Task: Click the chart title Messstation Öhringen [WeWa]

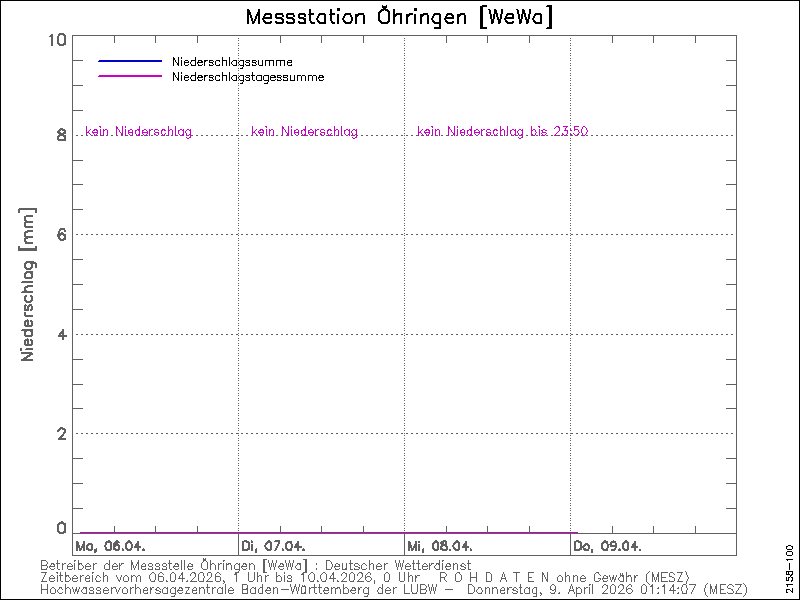Action: 399,17
